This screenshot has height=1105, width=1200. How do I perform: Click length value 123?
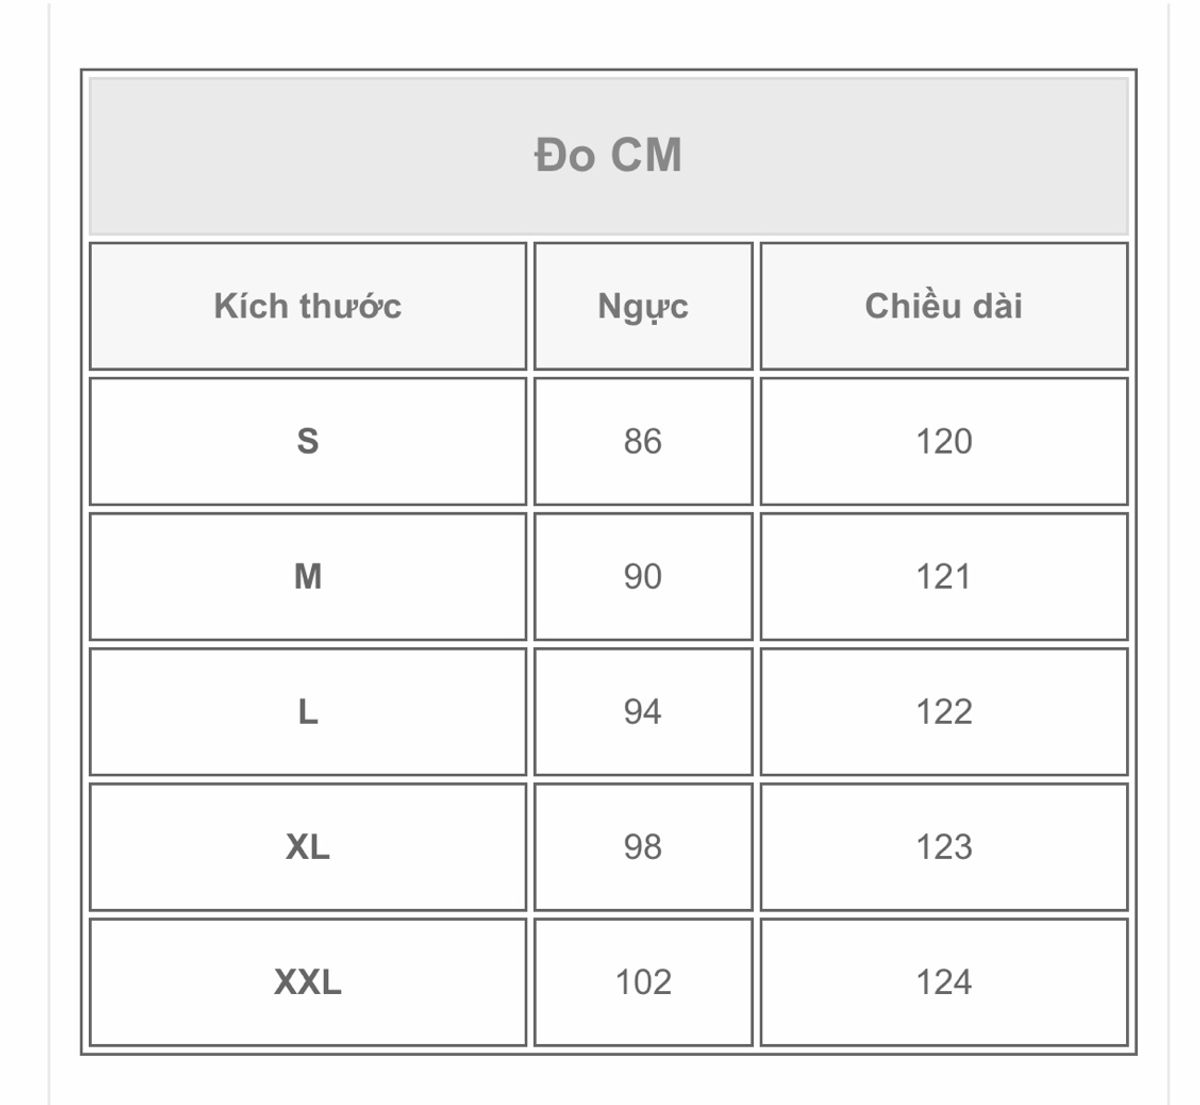click(x=943, y=847)
